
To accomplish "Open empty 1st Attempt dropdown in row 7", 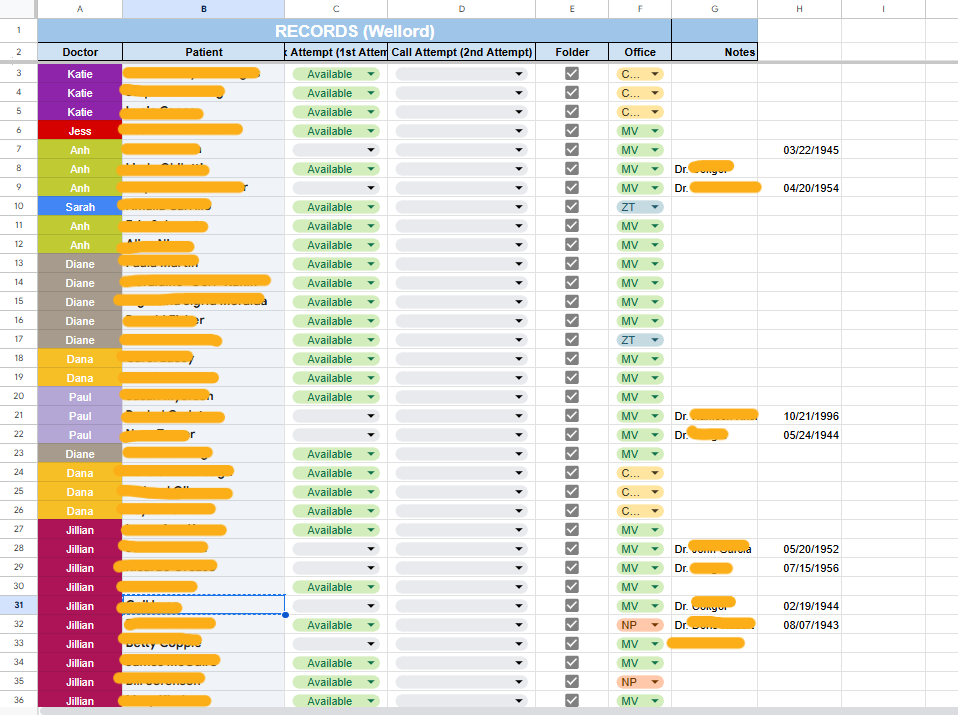I will pyautogui.click(x=336, y=150).
